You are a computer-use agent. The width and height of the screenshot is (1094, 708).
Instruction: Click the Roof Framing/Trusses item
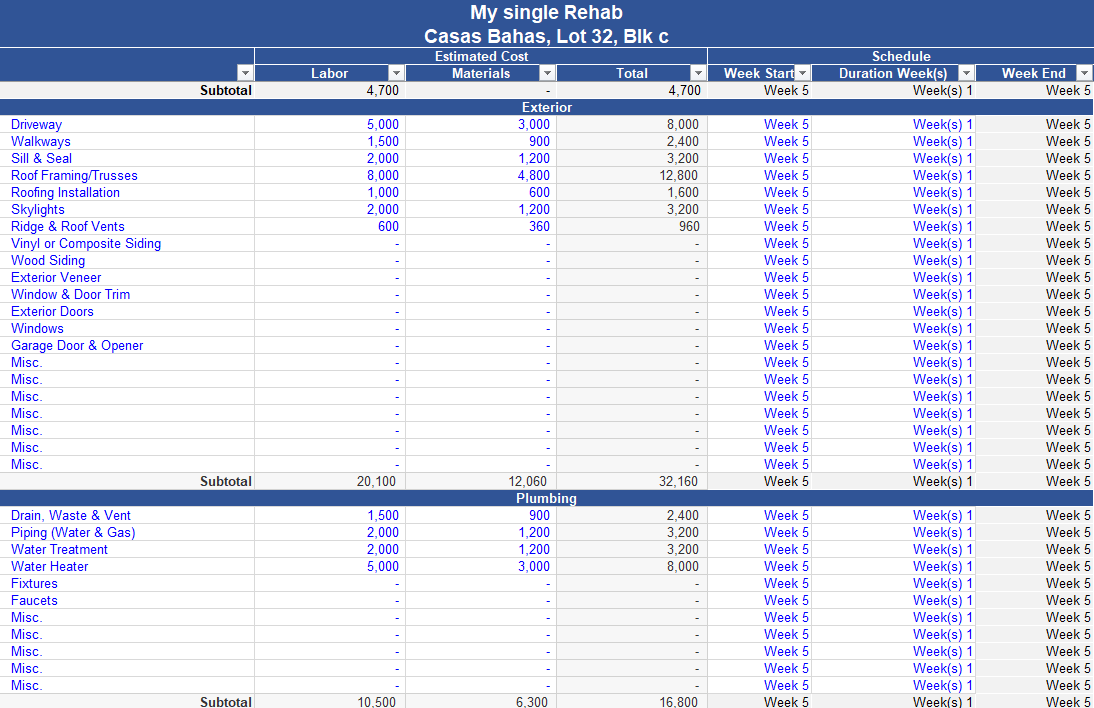pyautogui.click(x=74, y=176)
